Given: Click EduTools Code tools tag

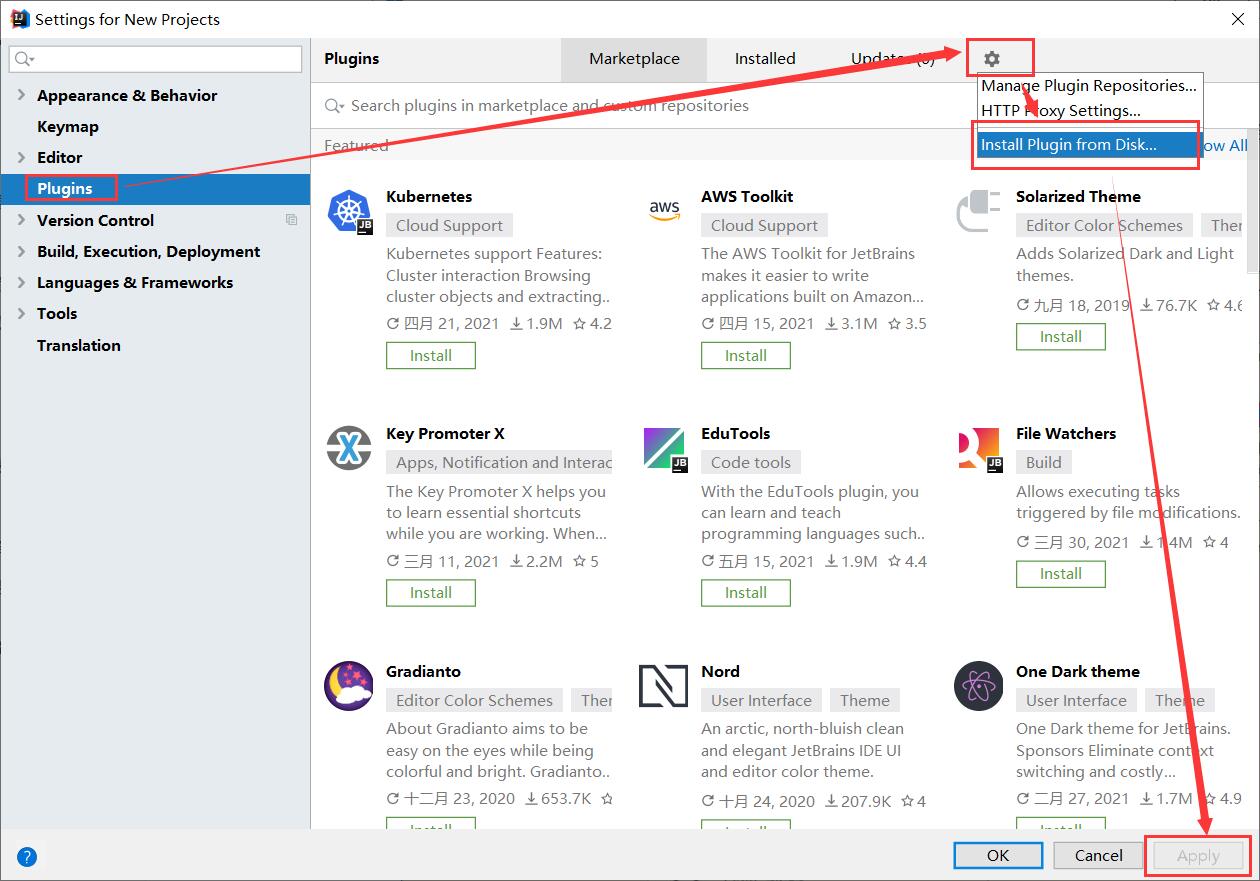Looking at the screenshot, I should (x=751, y=462).
